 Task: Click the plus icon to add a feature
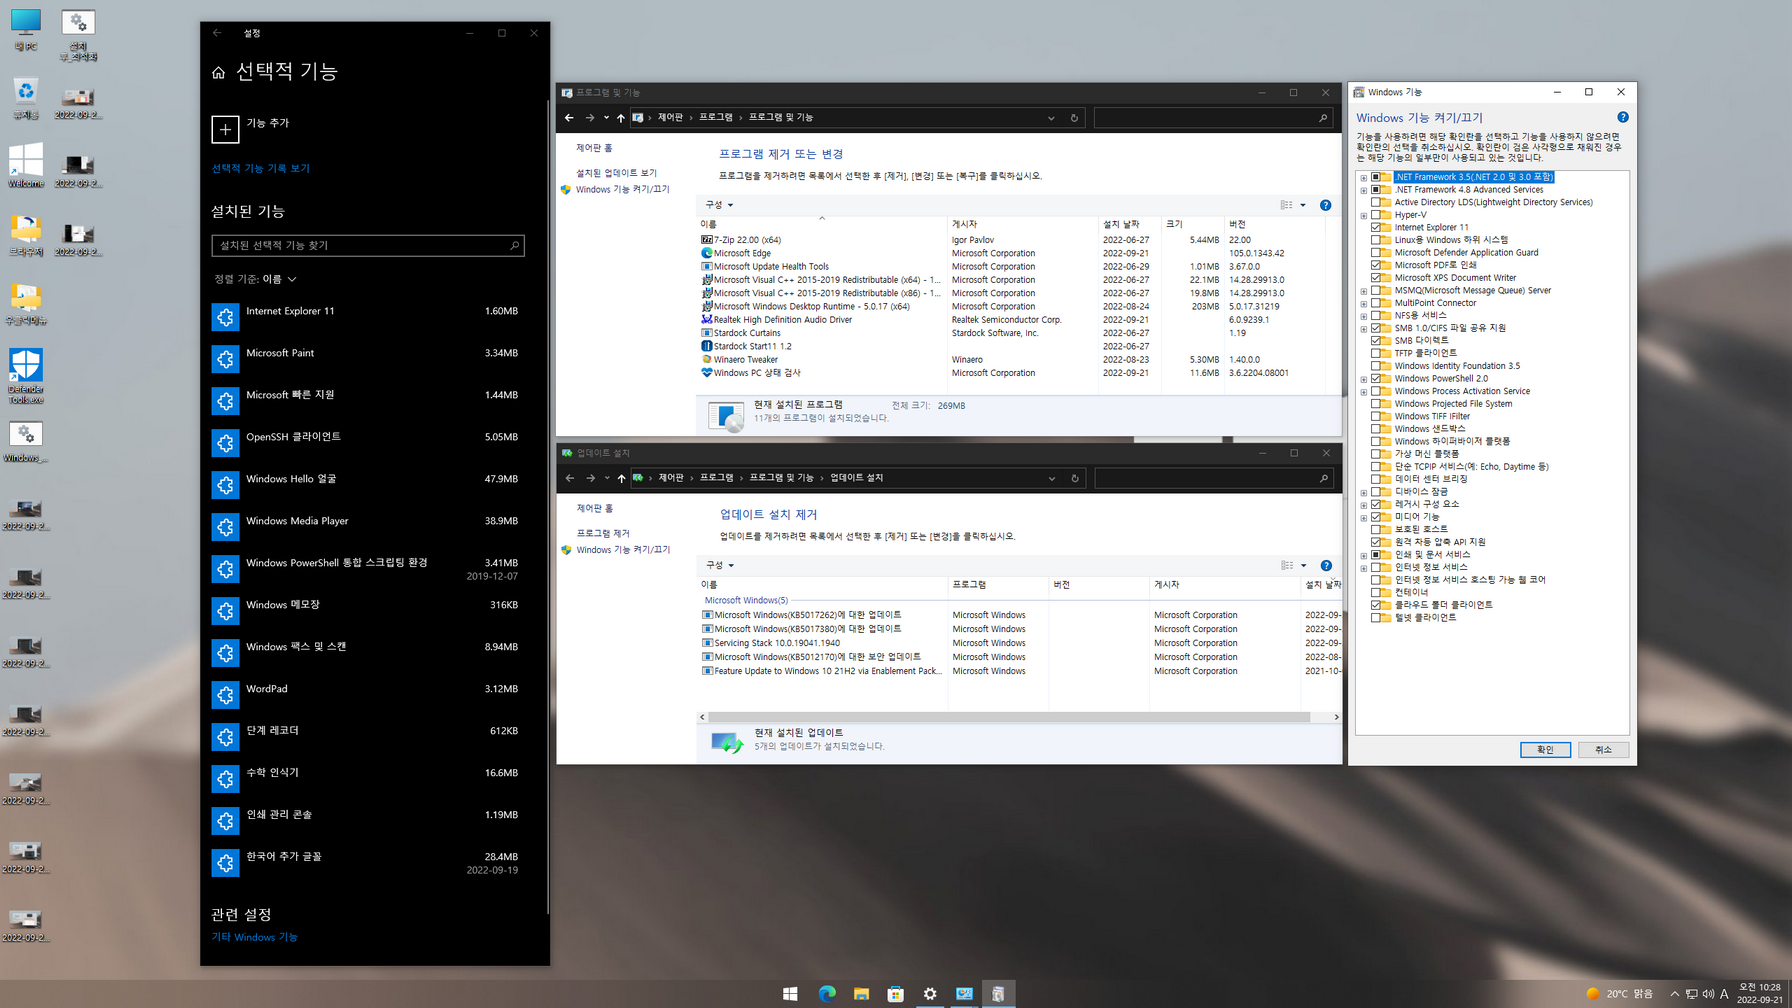click(225, 129)
